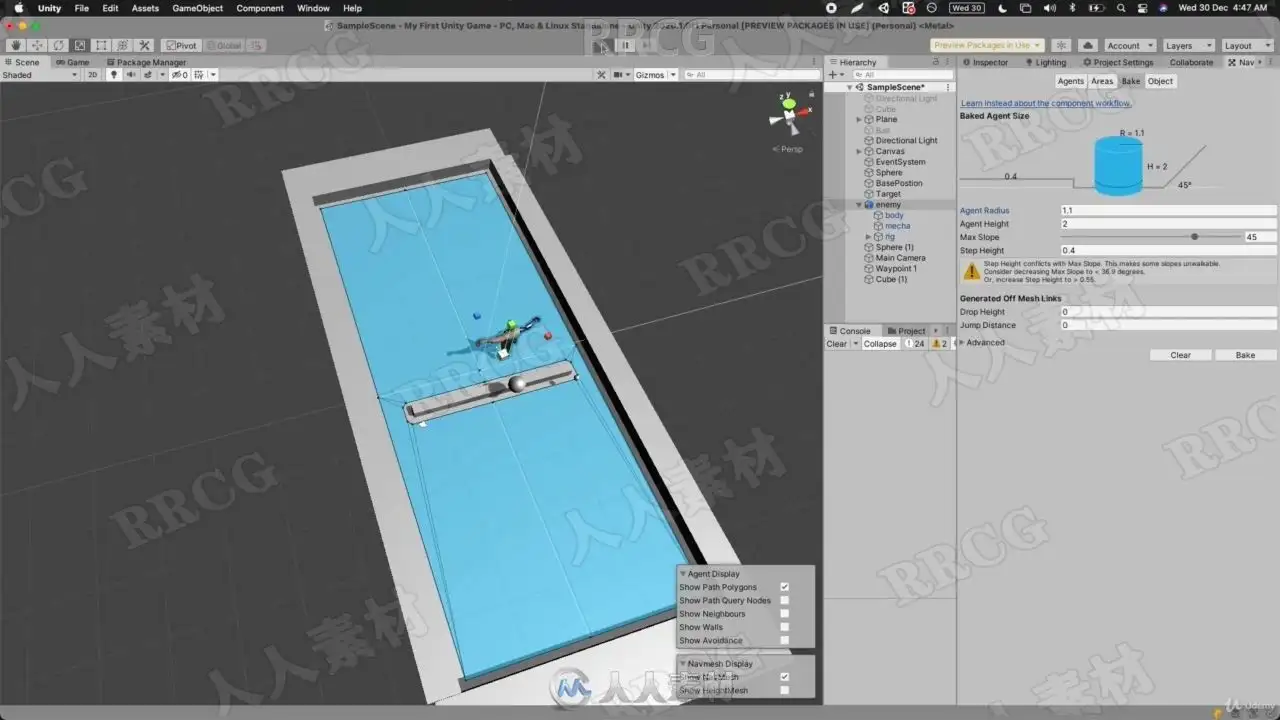Select the Scale tool
The image size is (1280, 720).
80,45
